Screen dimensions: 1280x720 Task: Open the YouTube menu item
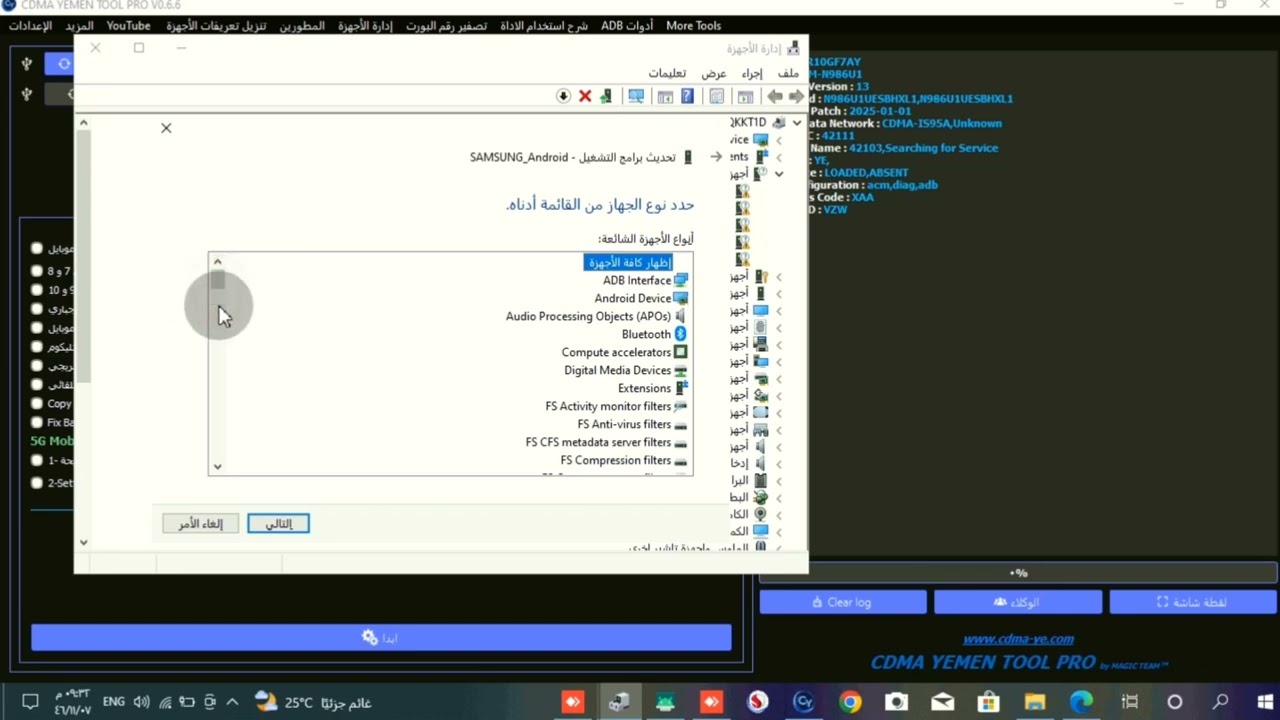coord(128,26)
